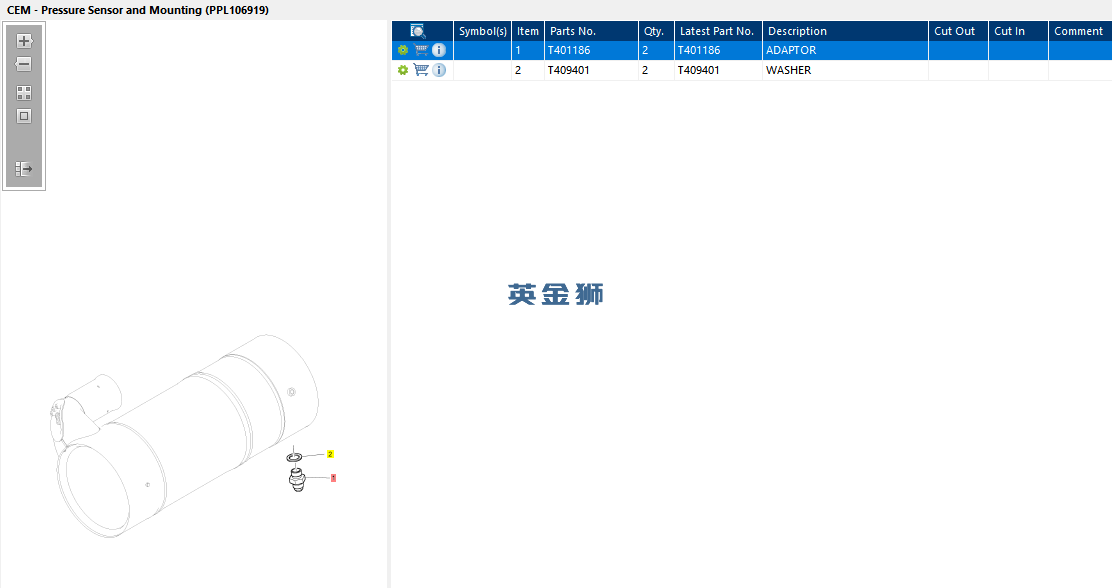The height and width of the screenshot is (588, 1112).
Task: Sort by Latest Part No. column header
Action: pos(718,31)
